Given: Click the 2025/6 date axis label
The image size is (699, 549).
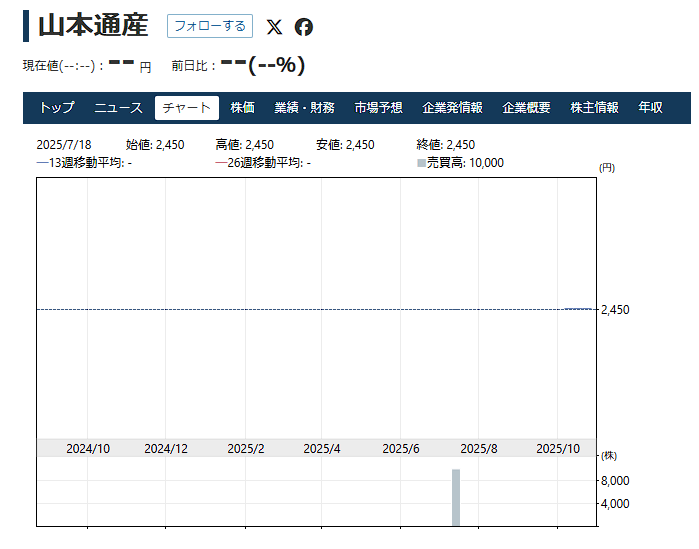Looking at the screenshot, I should pyautogui.click(x=401, y=448).
